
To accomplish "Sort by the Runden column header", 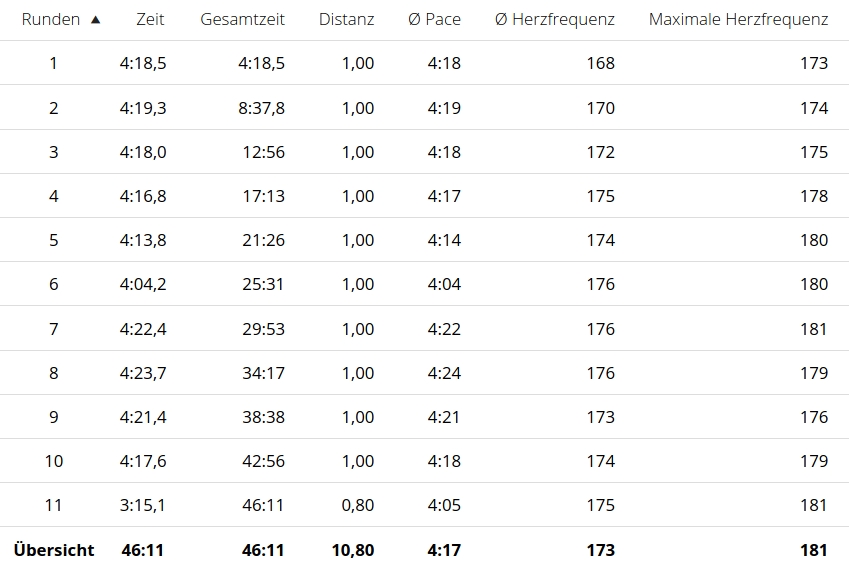I will pos(51,19).
